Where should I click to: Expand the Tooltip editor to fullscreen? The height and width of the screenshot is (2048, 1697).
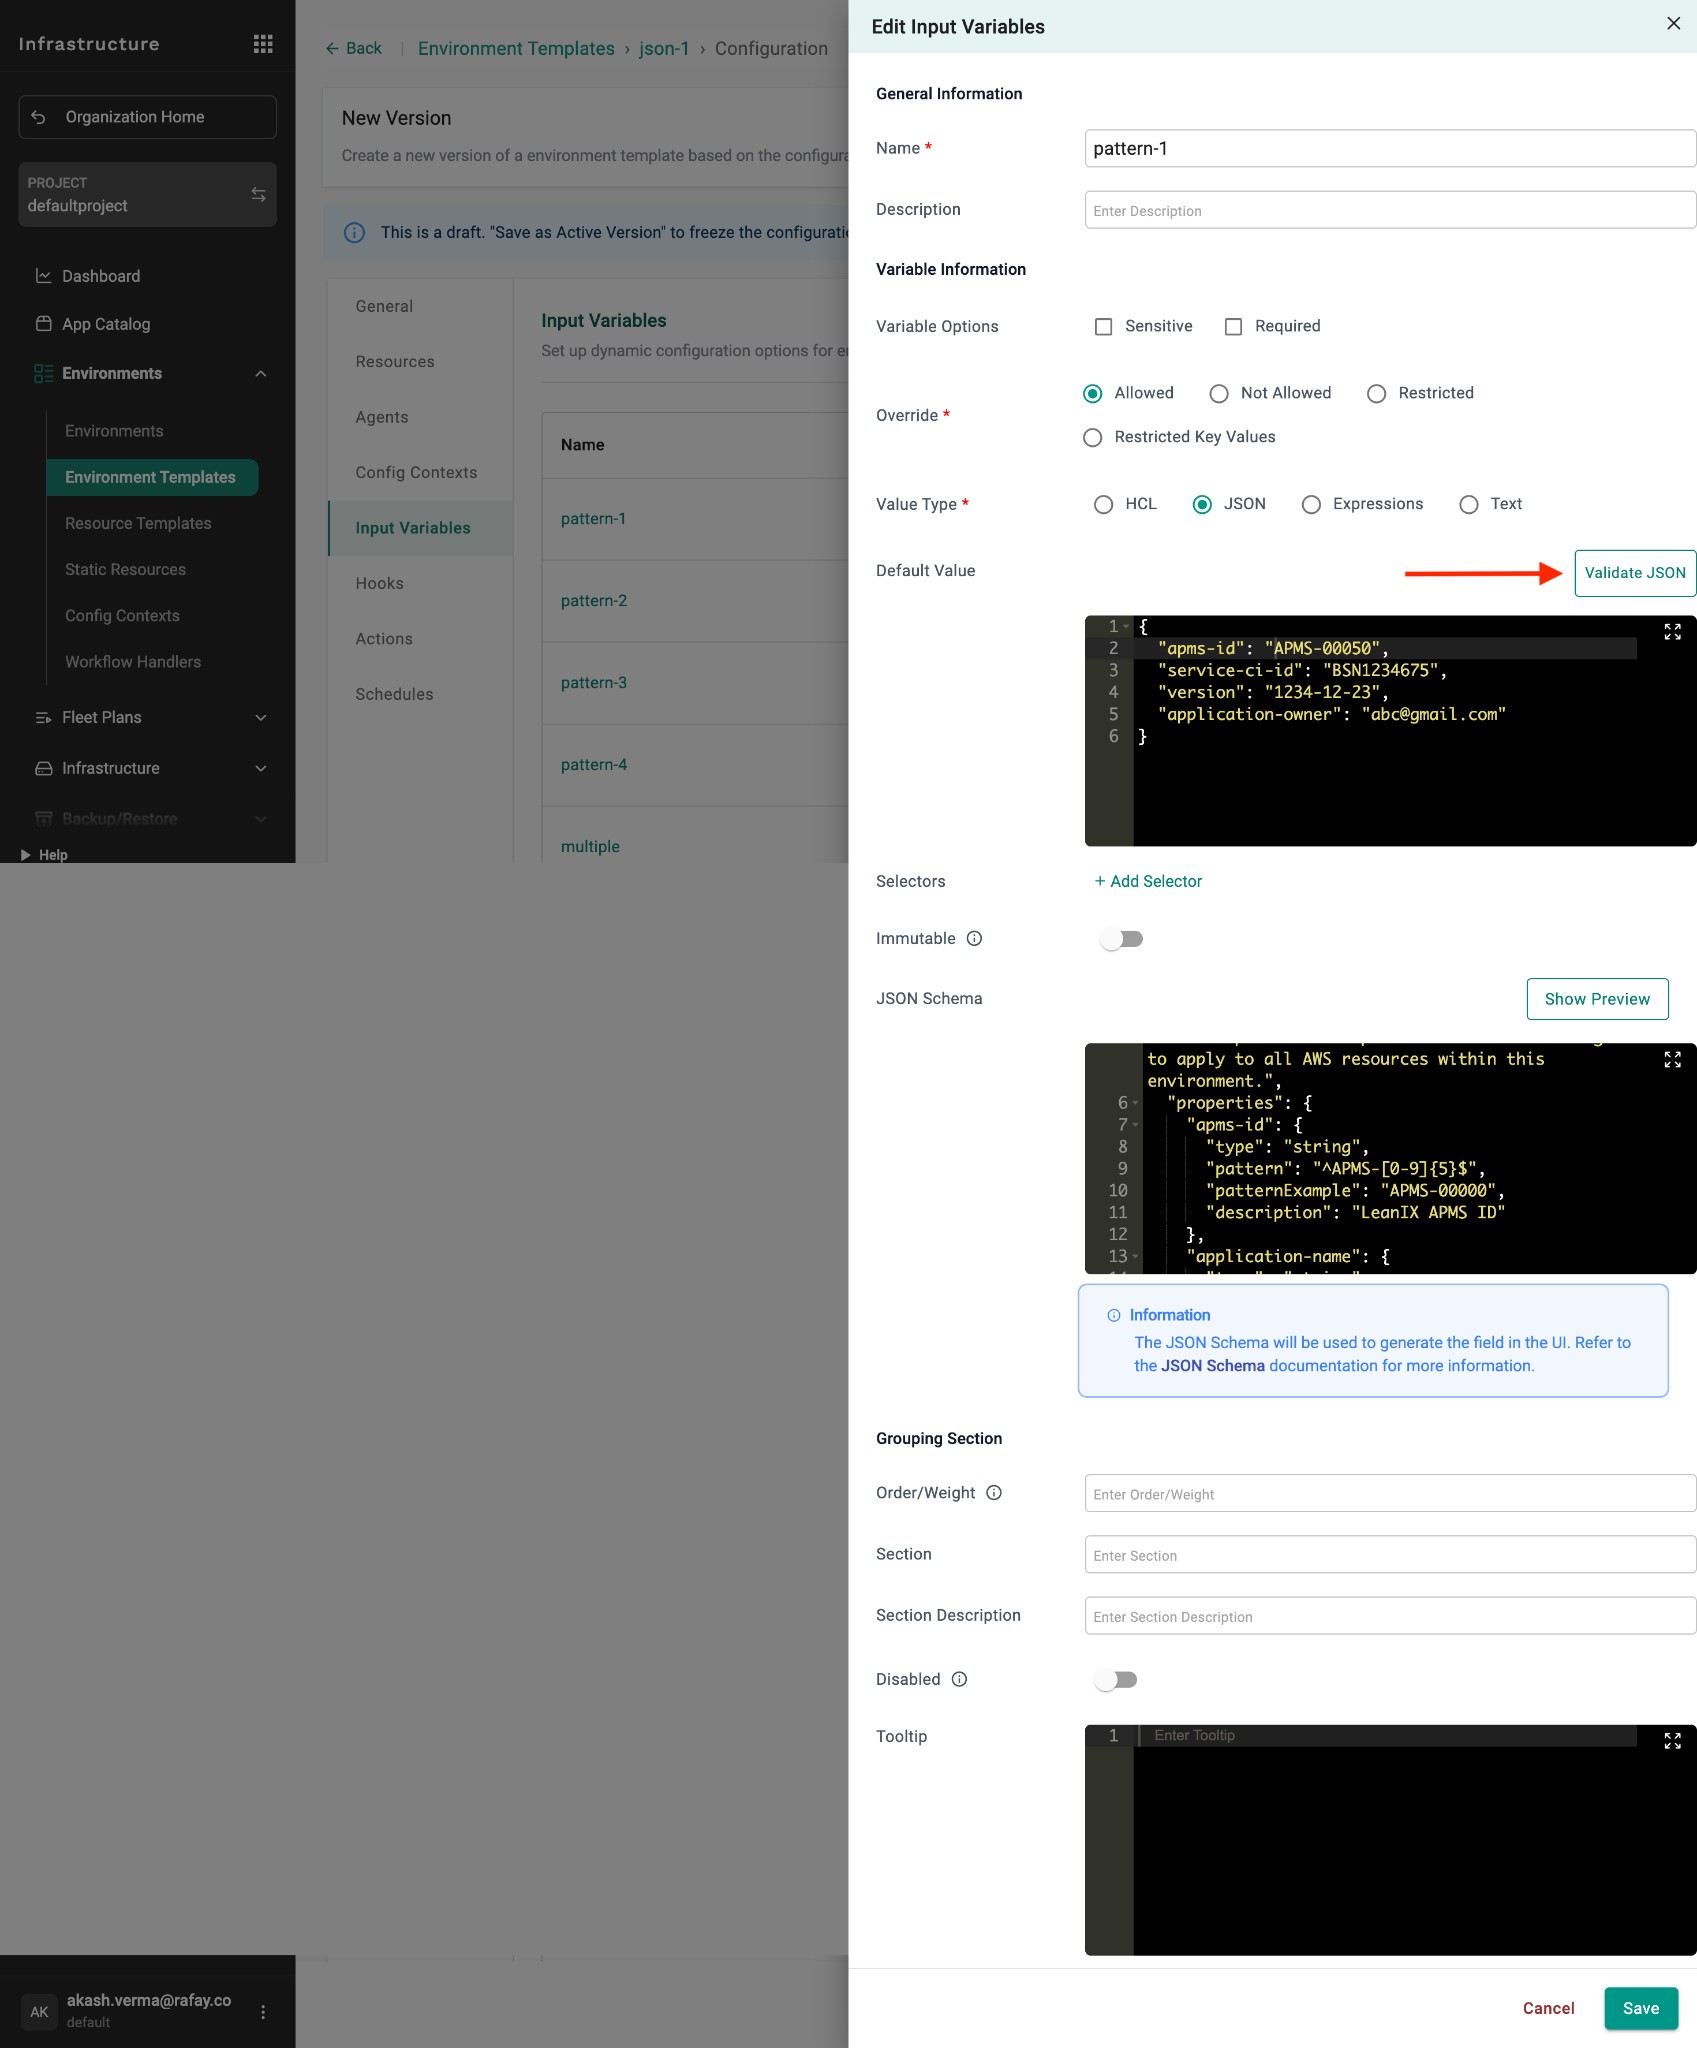click(x=1672, y=1741)
